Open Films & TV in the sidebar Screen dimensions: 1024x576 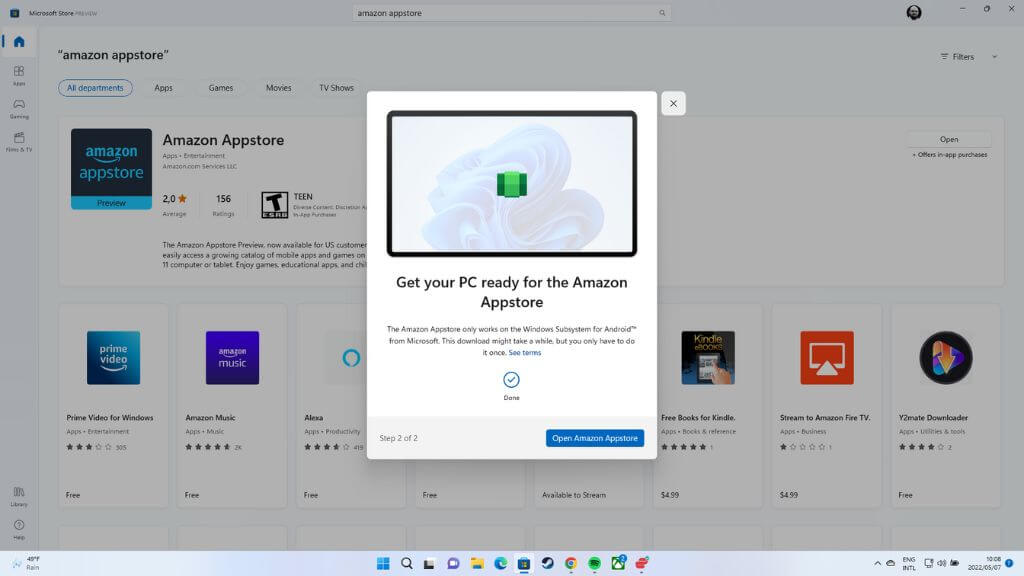click(19, 141)
